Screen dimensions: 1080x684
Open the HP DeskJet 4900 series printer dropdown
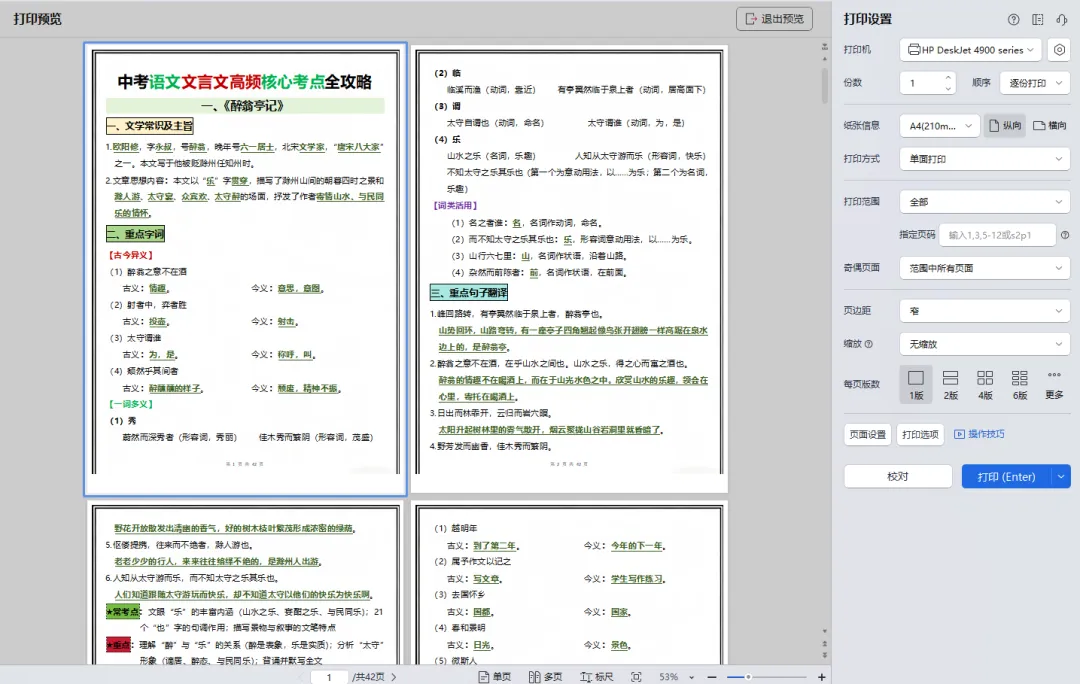[970, 50]
